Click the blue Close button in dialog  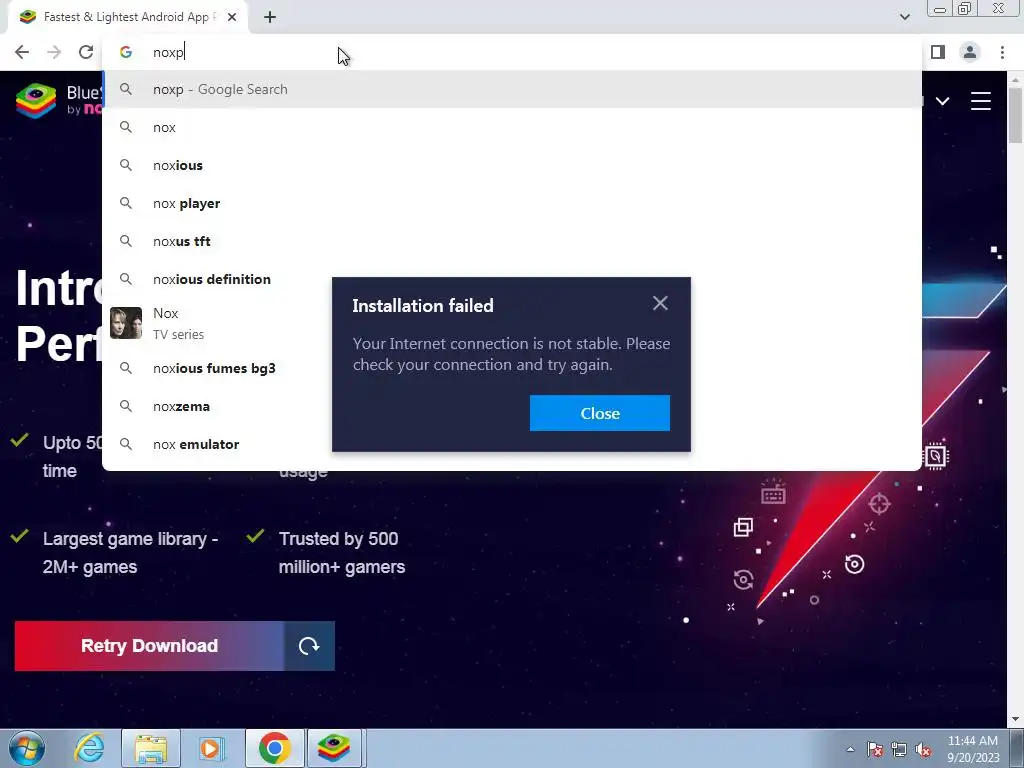(600, 413)
